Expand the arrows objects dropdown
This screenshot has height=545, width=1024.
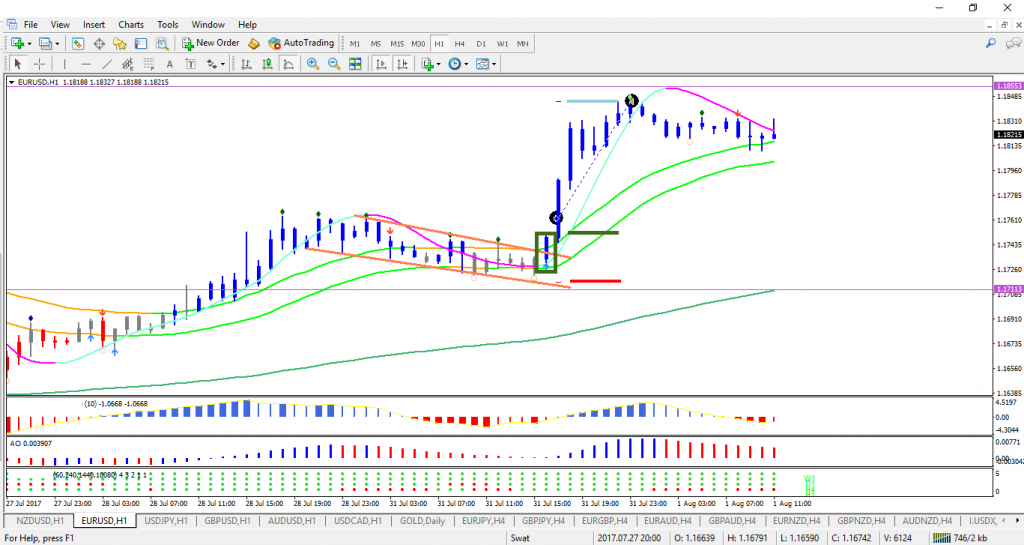coord(223,64)
